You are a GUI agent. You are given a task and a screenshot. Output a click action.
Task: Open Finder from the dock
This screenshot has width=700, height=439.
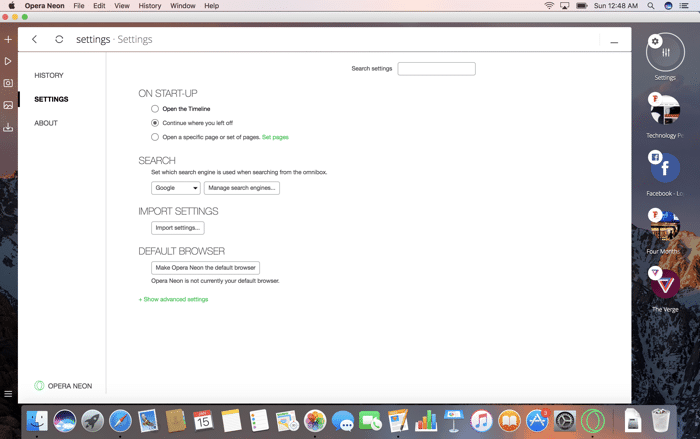coord(37,421)
